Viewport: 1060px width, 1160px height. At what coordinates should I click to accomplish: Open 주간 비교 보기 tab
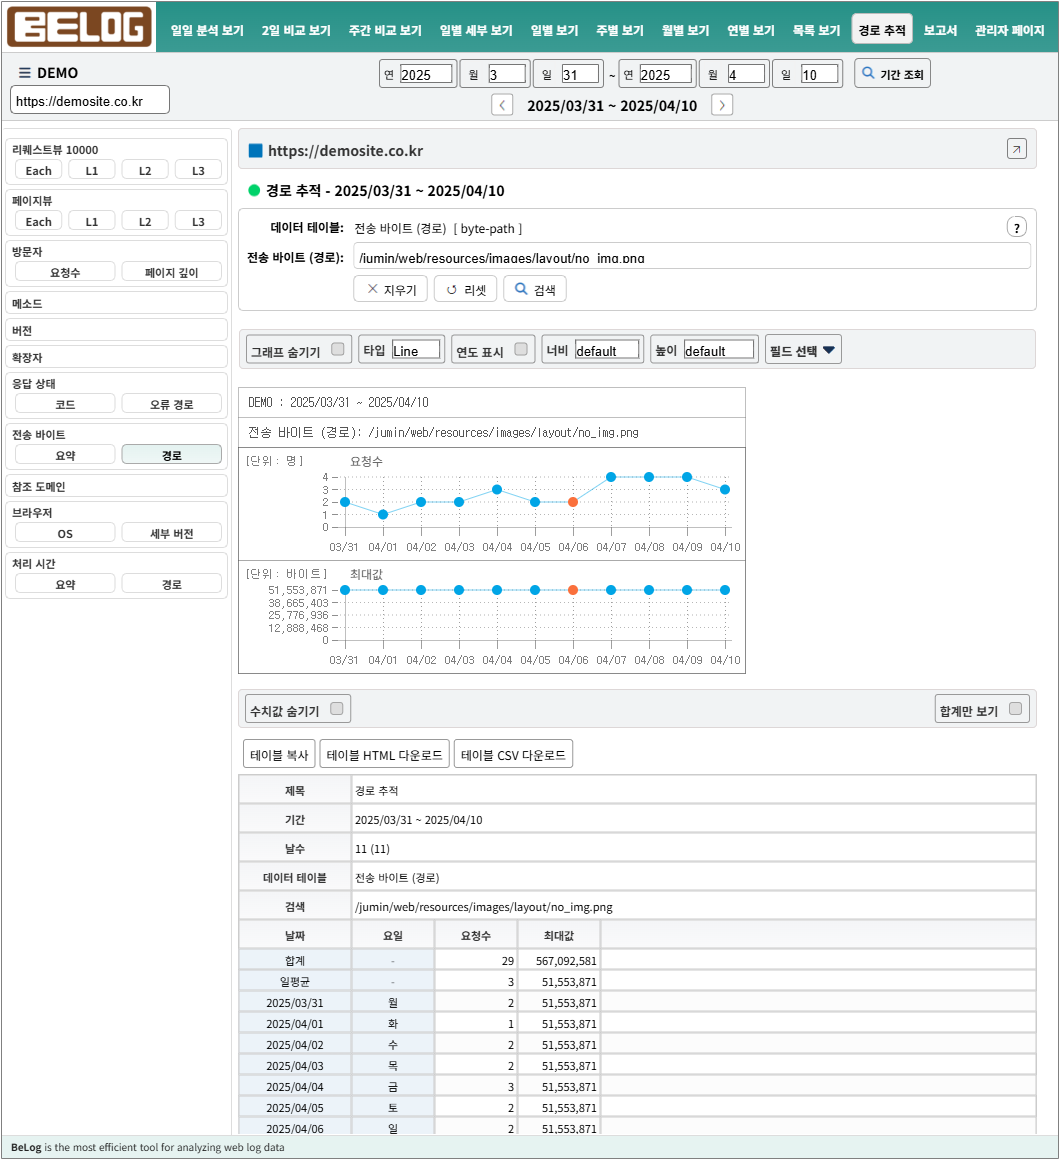click(385, 30)
